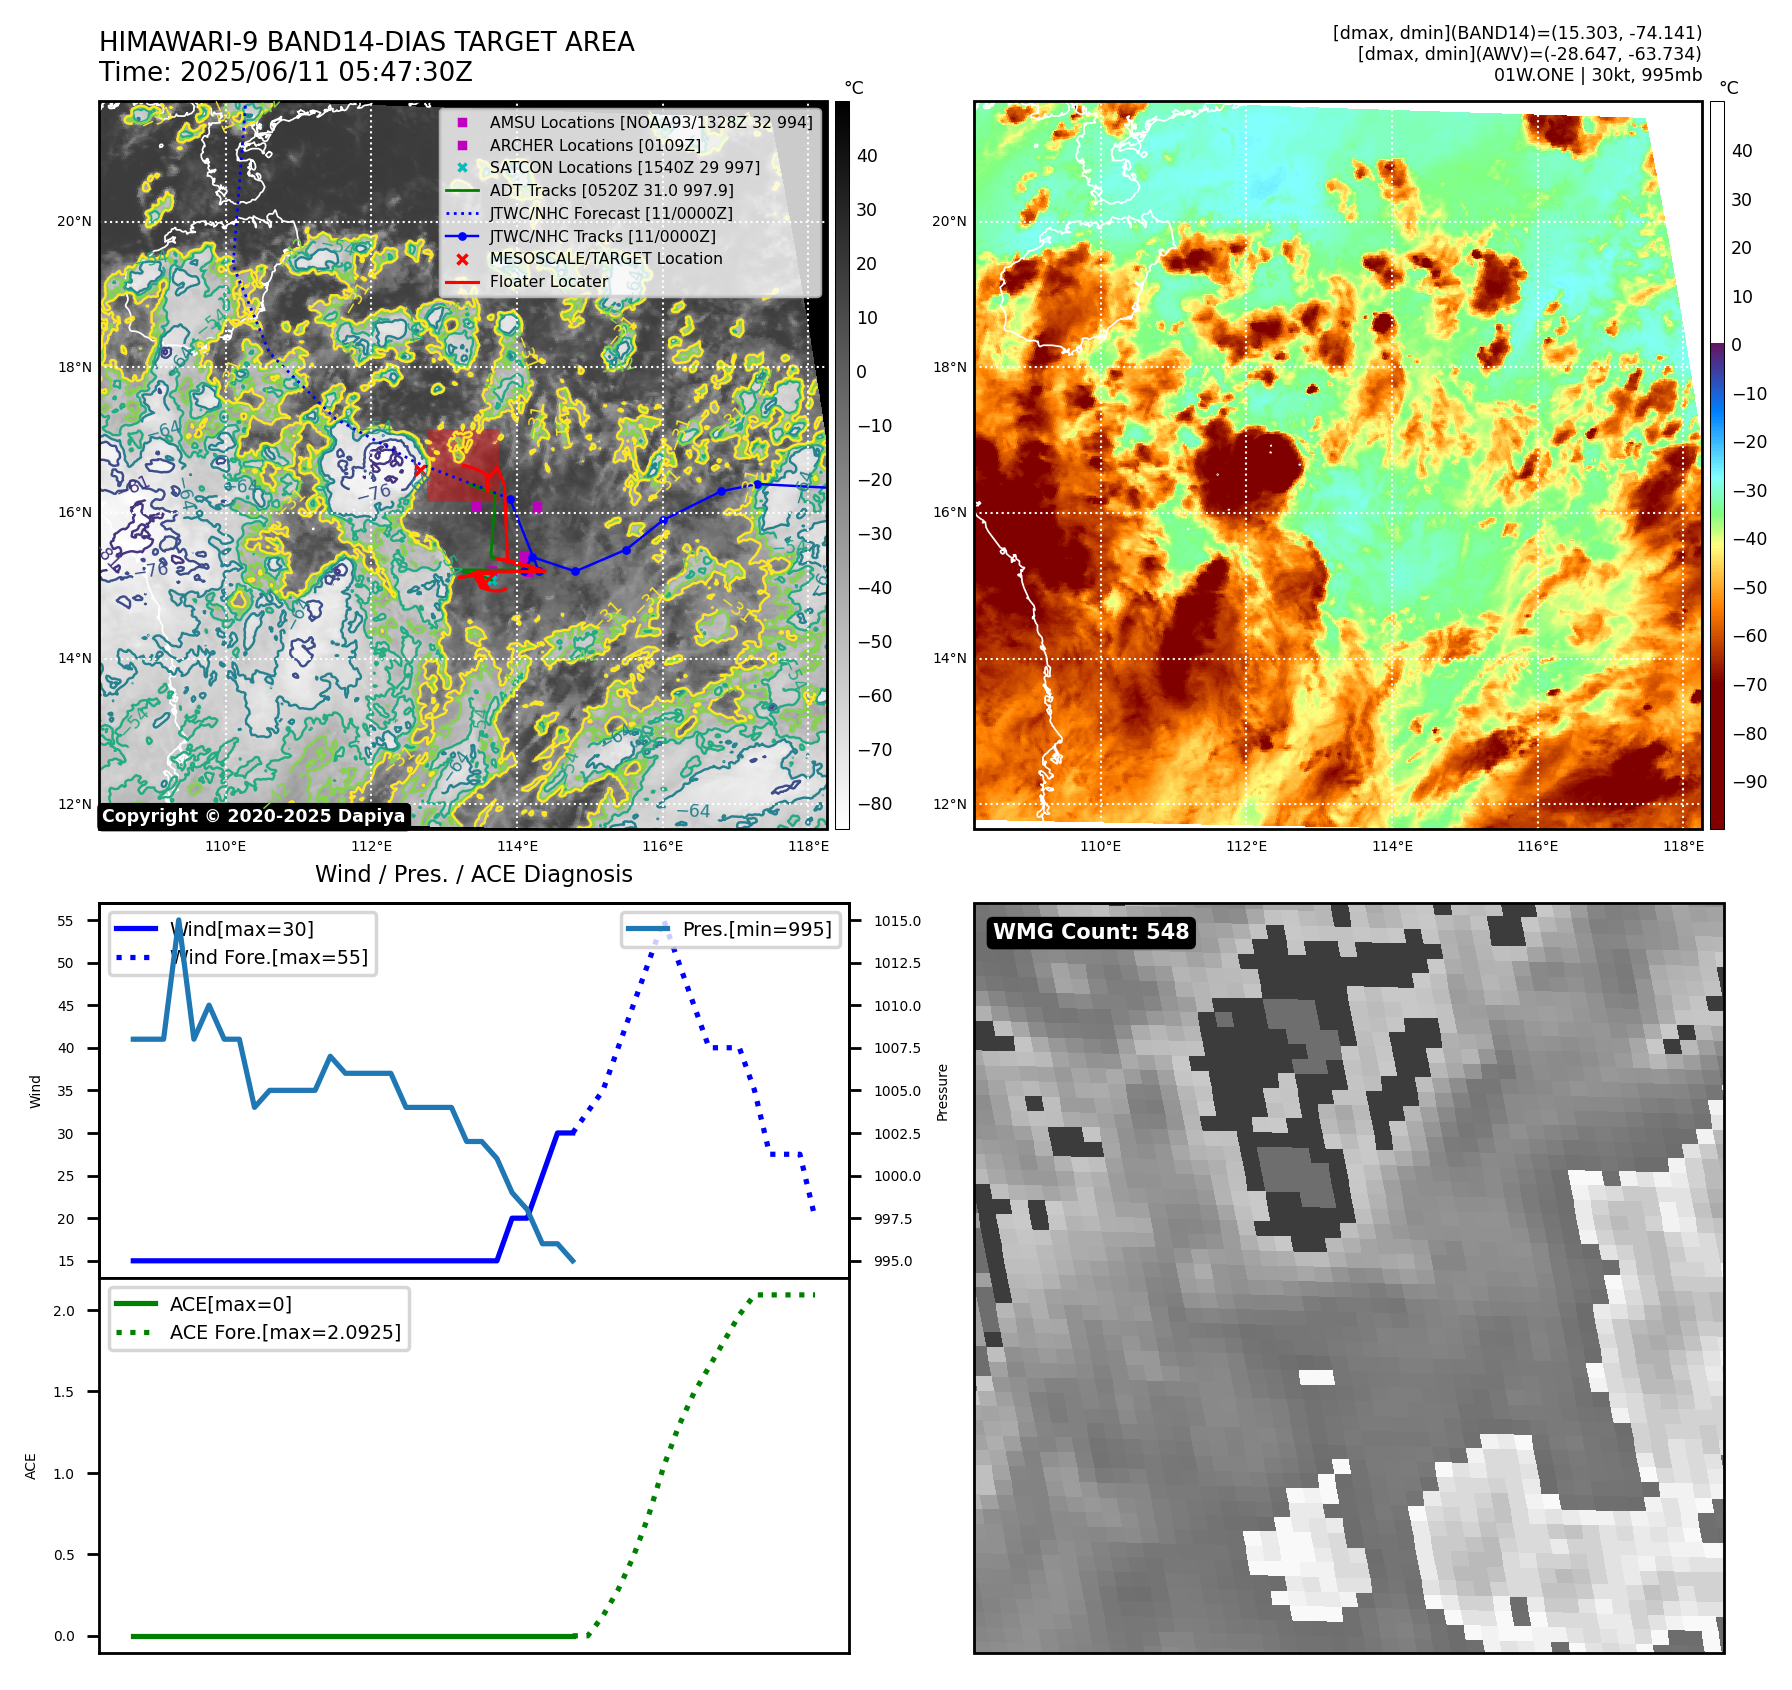Click the WMG grayscale pixel image
The image size is (1792, 1690).
pos(1349,1278)
